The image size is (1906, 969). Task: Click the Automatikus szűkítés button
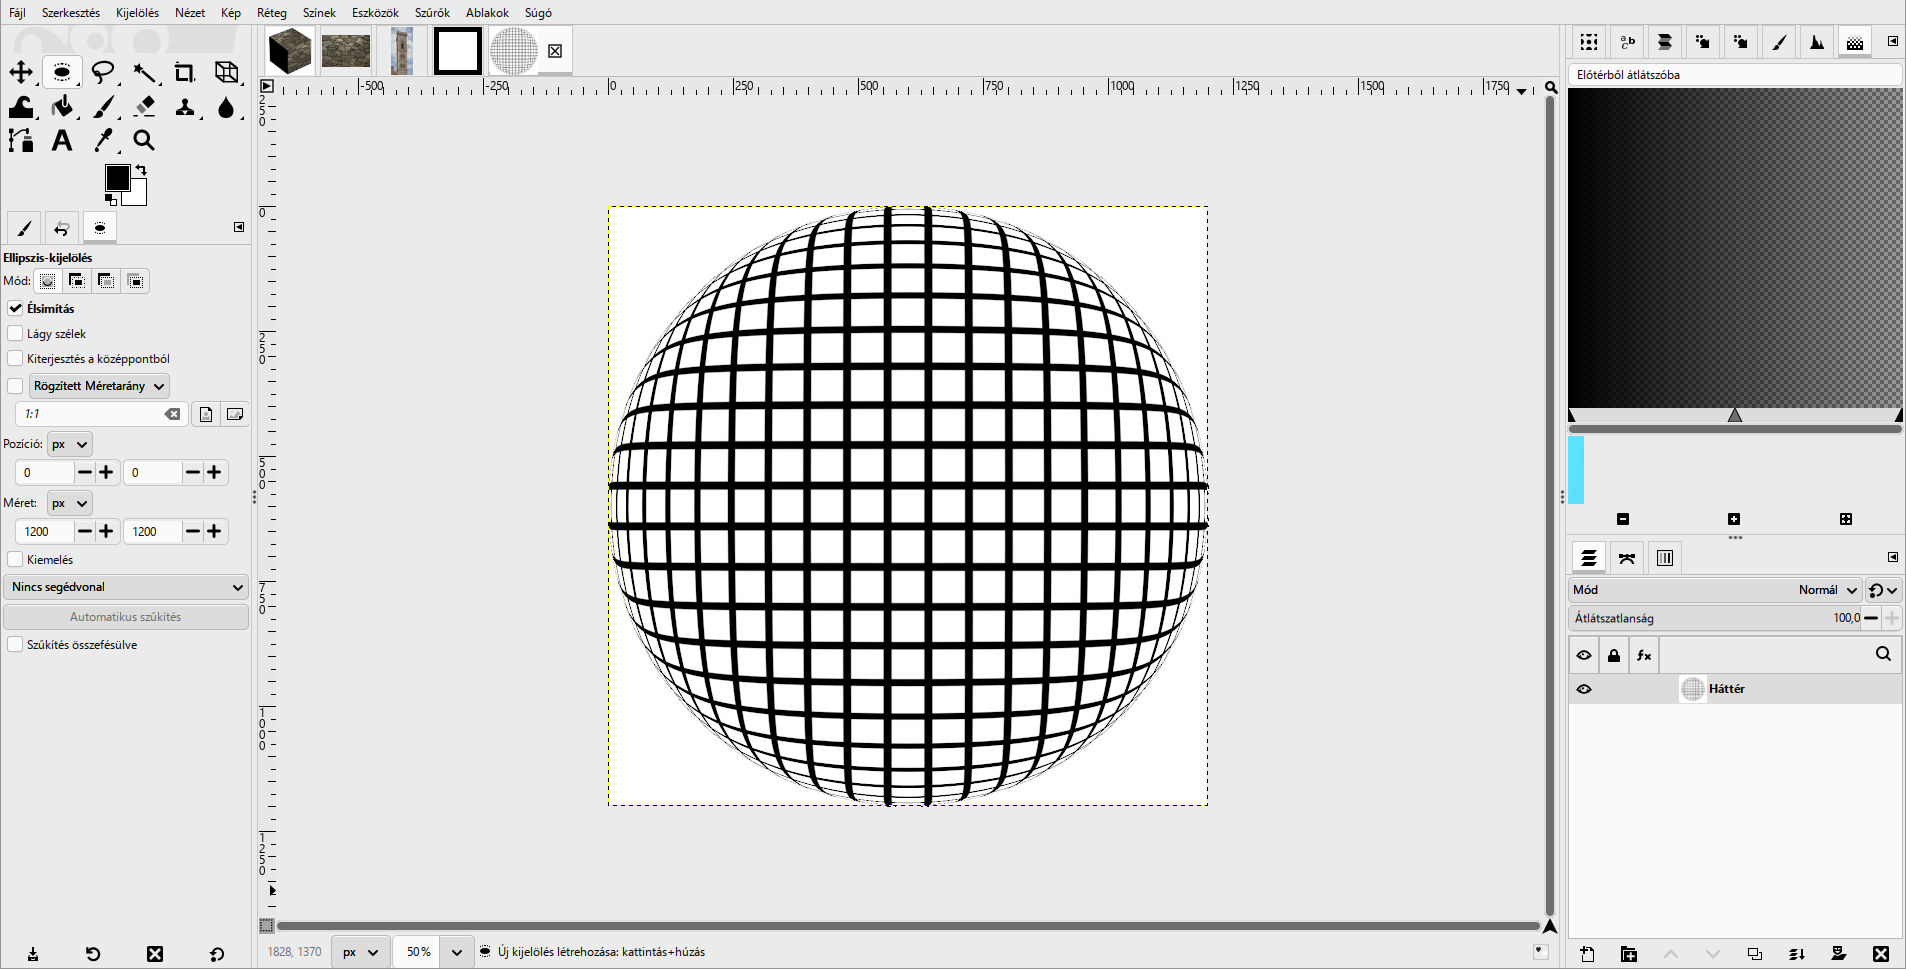coord(126,617)
